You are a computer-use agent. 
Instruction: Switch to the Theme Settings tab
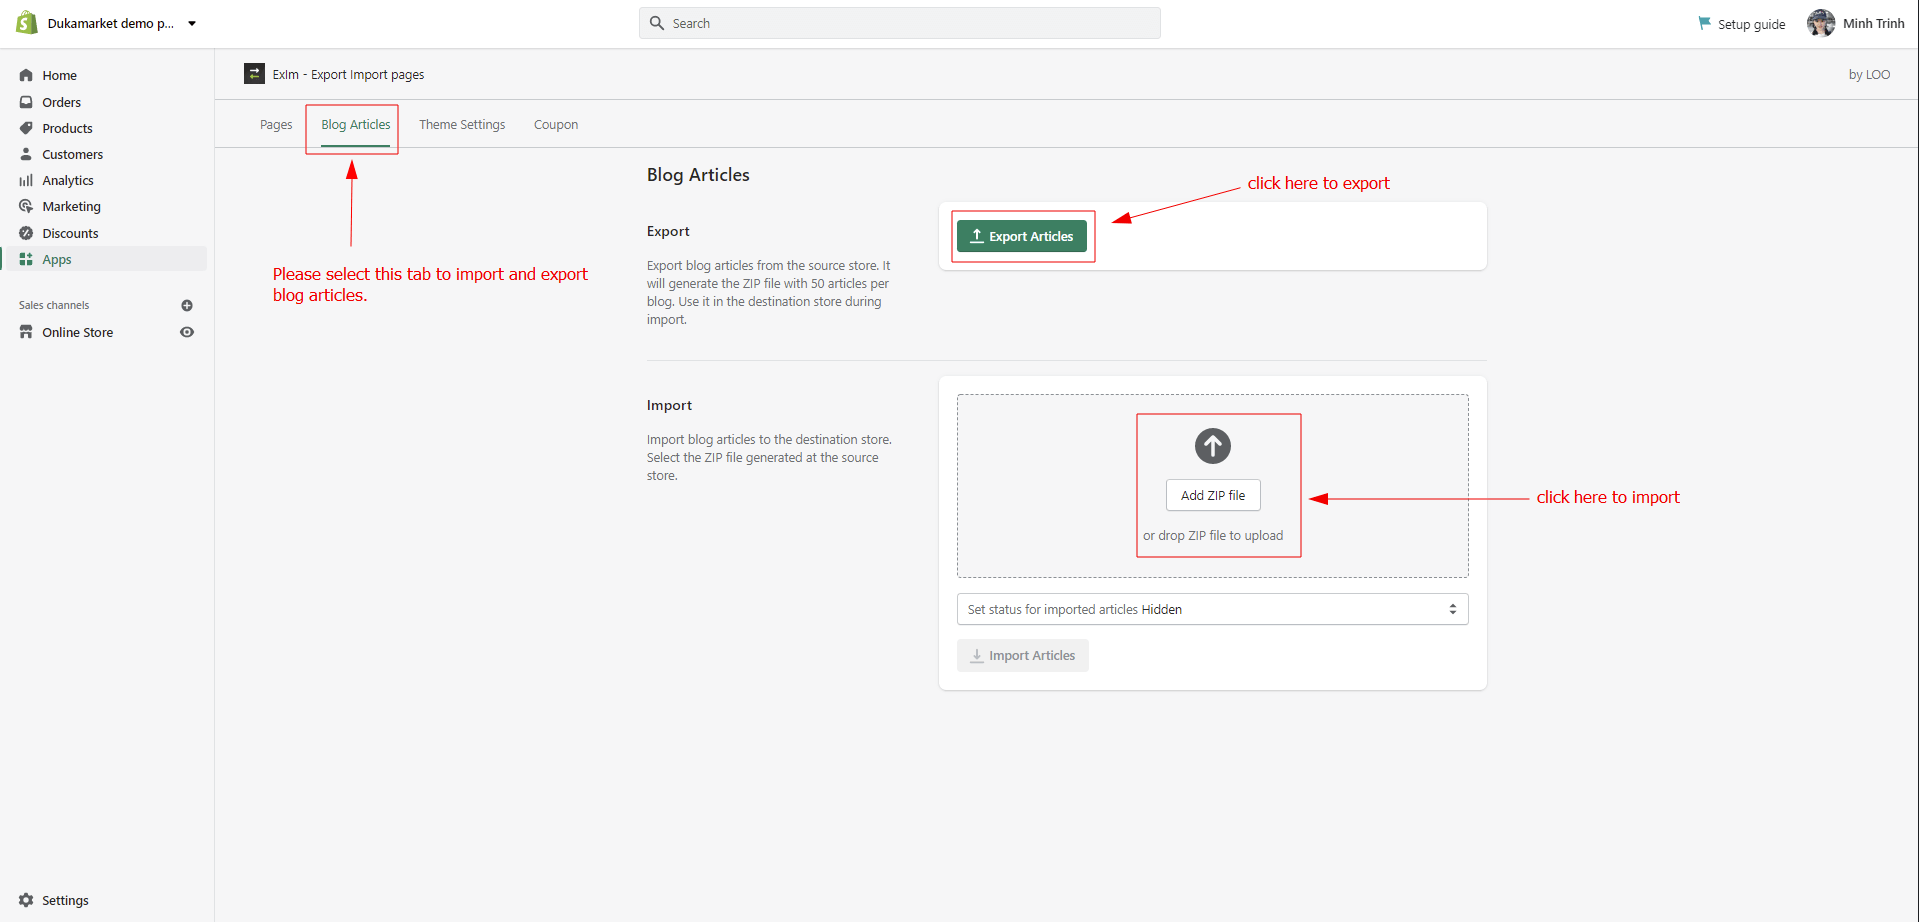(x=462, y=125)
